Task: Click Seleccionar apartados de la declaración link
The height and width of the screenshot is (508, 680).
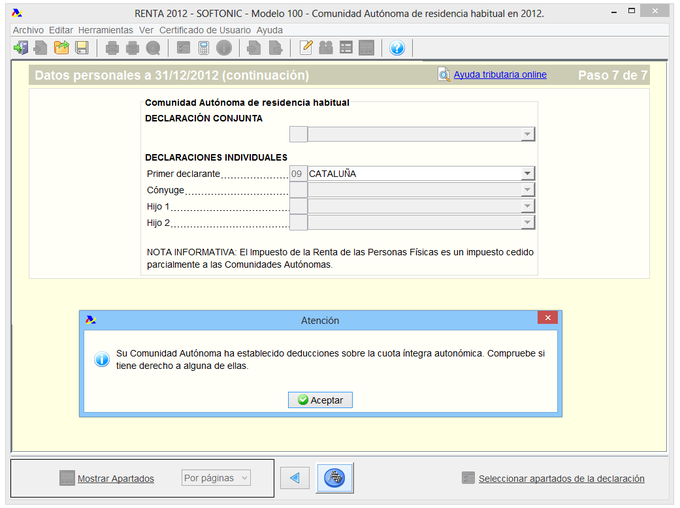Action: click(562, 479)
